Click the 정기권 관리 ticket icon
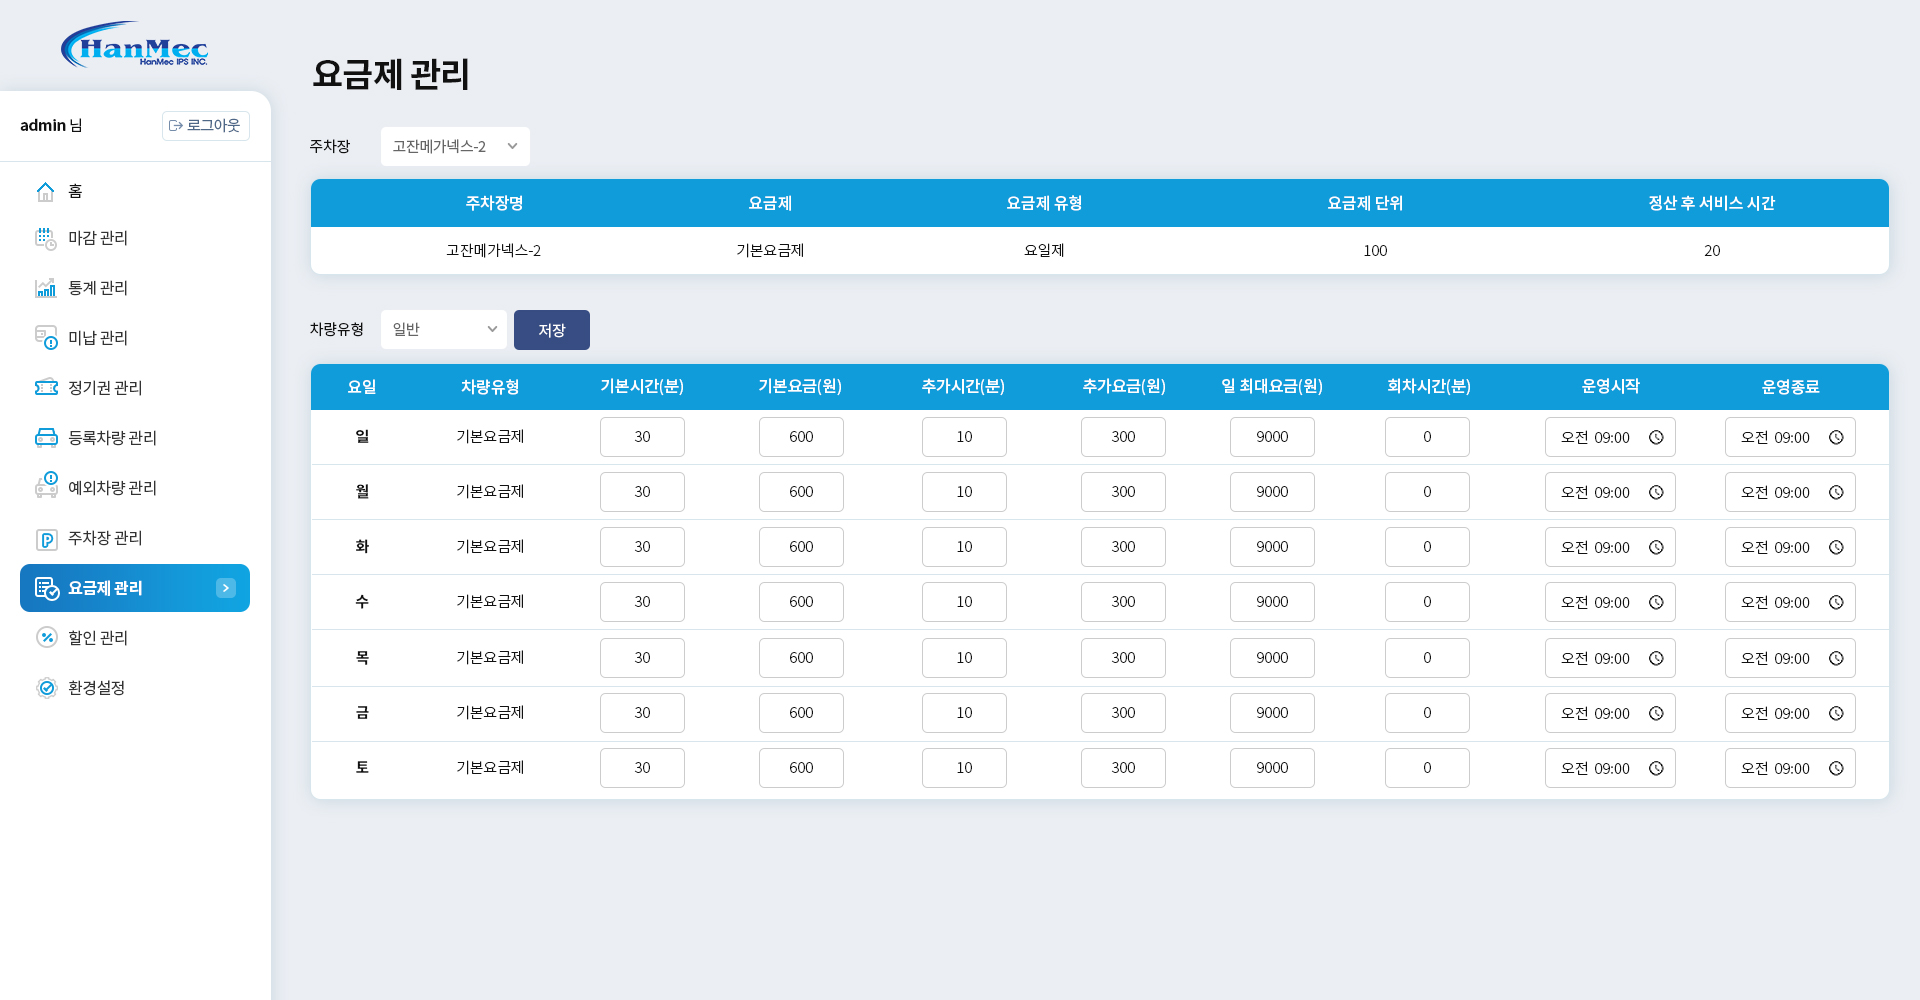 [x=46, y=388]
